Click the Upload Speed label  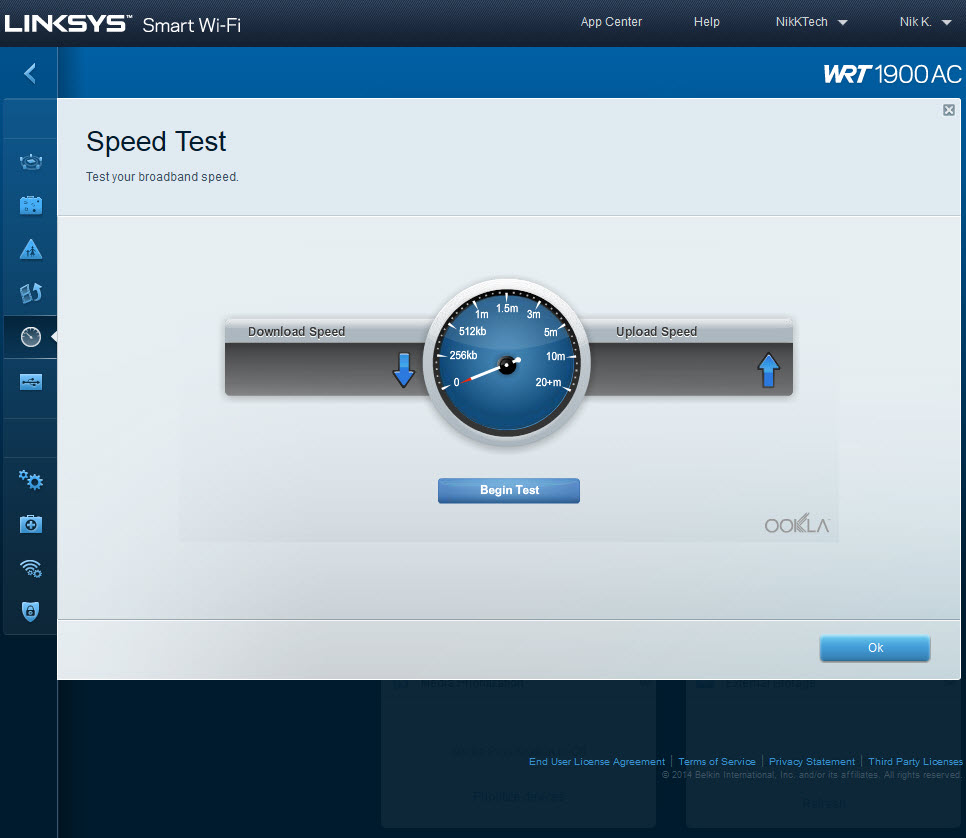(x=656, y=332)
